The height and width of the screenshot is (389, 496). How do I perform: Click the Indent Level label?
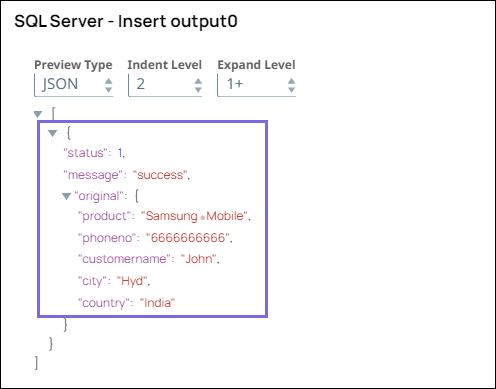click(x=165, y=65)
